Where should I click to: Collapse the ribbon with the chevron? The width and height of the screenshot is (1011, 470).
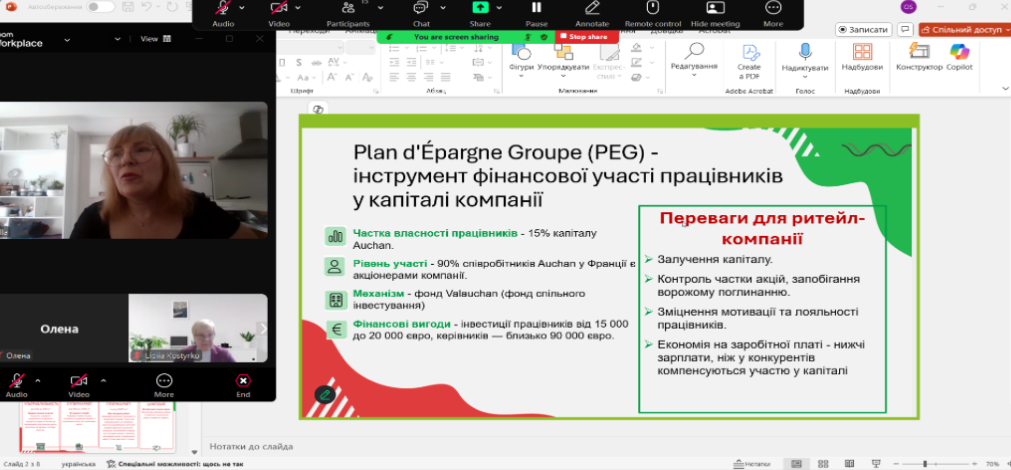pos(1005,88)
